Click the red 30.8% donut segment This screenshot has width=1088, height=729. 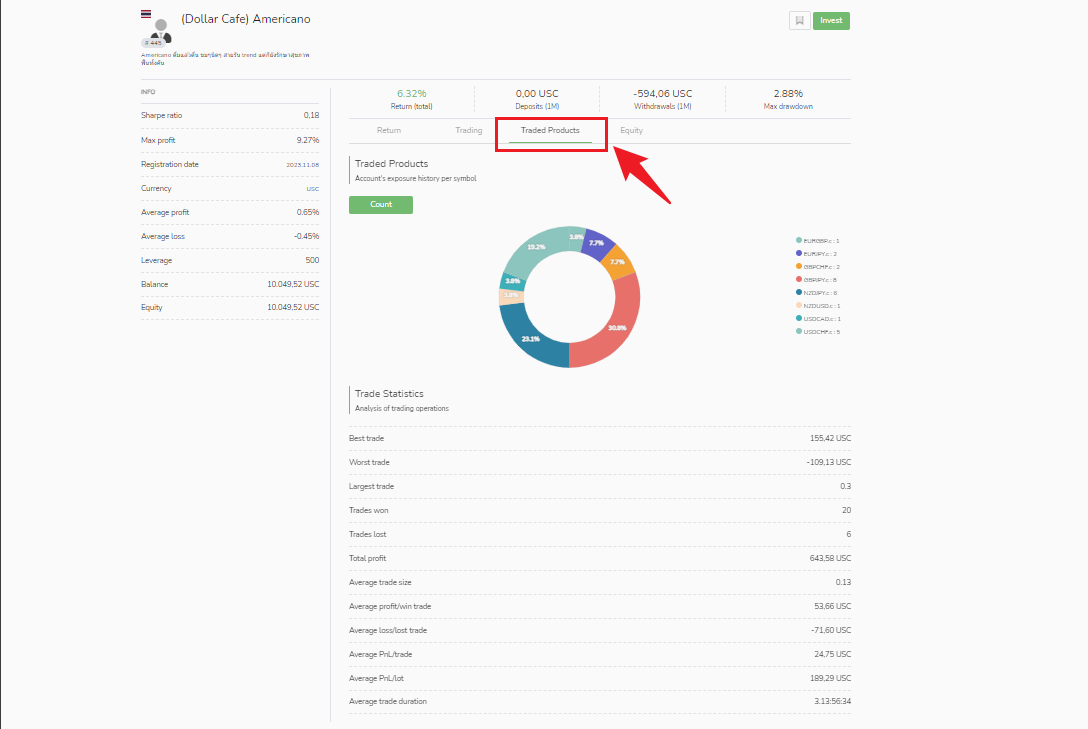pyautogui.click(x=619, y=326)
